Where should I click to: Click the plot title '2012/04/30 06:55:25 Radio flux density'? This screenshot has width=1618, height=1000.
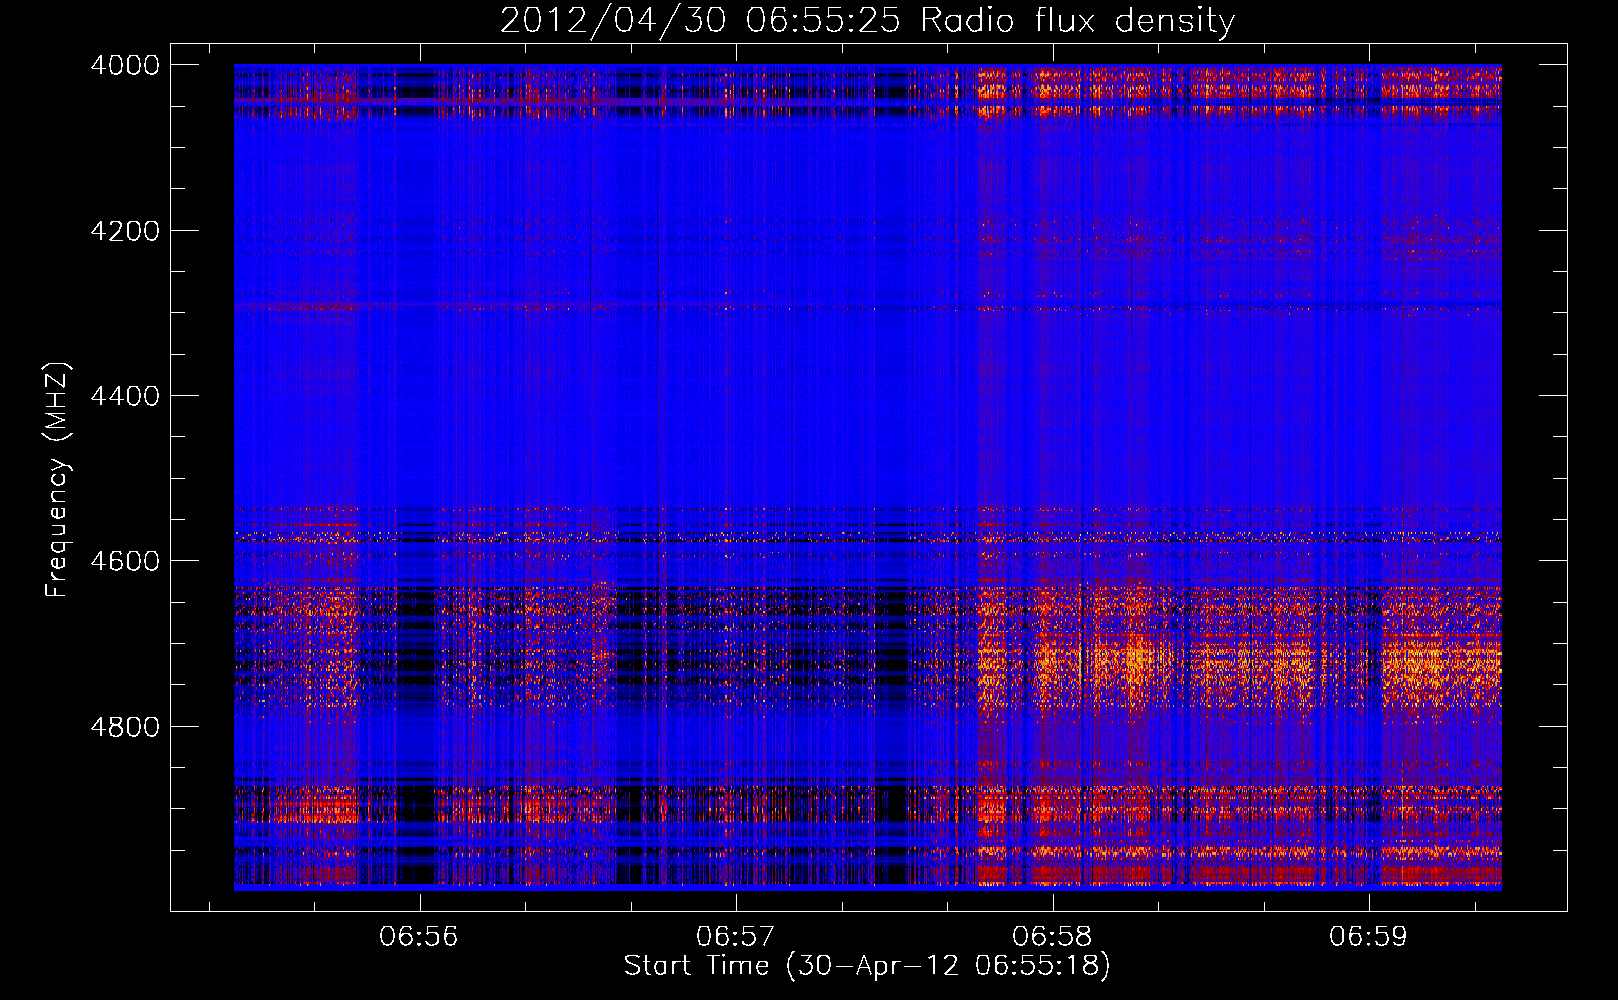[x=867, y=21]
